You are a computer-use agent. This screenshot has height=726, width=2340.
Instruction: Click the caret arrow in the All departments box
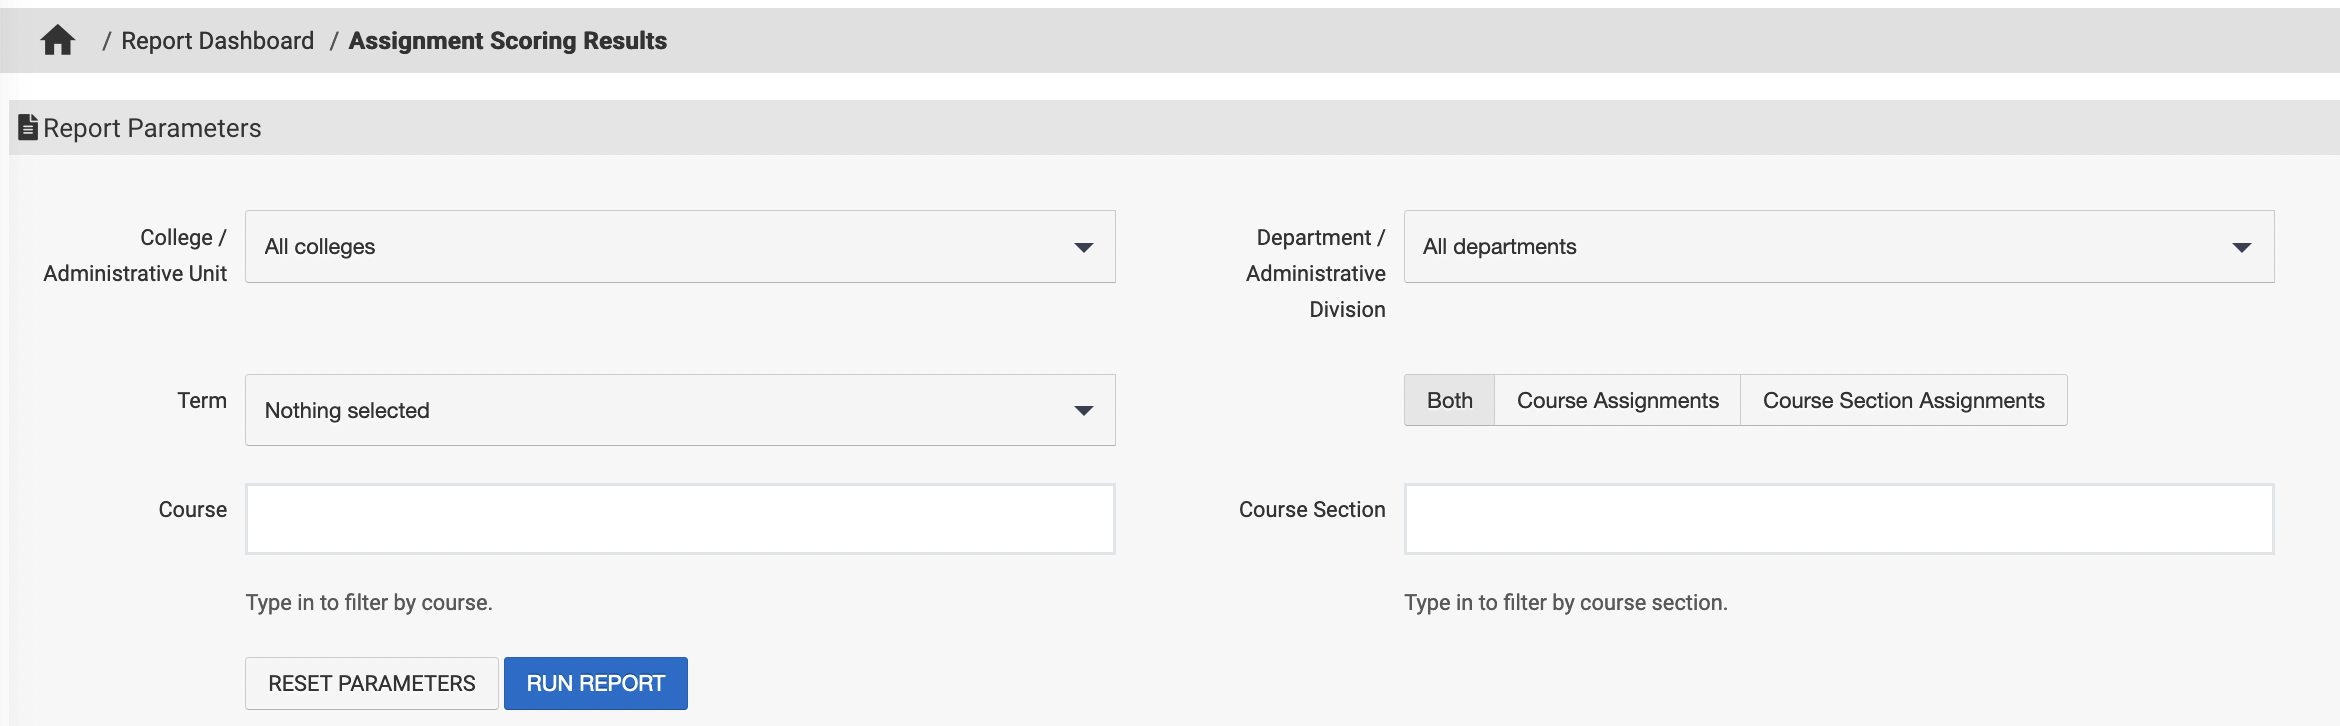coord(2241,247)
